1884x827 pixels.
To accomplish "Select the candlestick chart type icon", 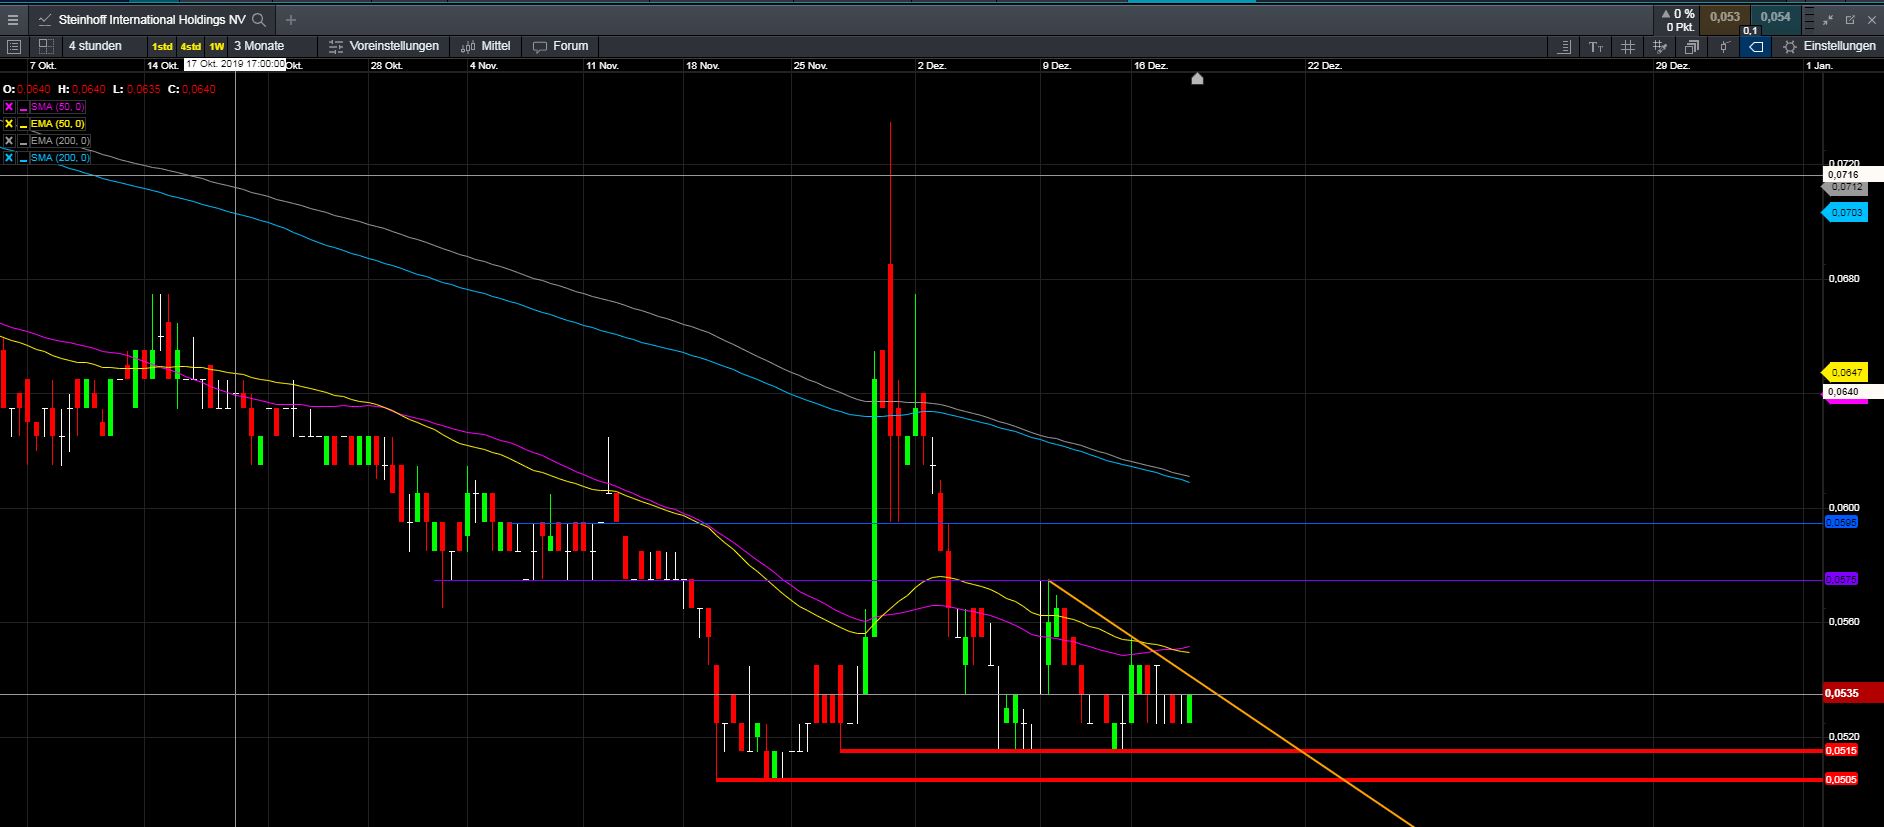I will [1724, 47].
